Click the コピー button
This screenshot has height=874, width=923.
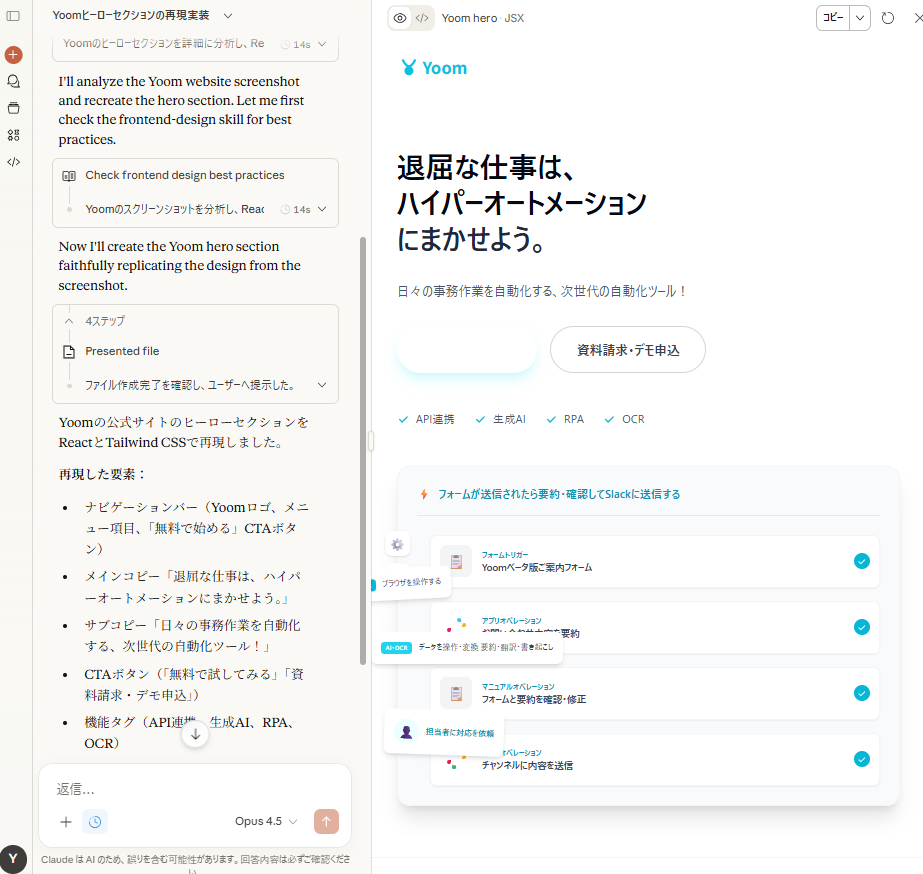click(833, 18)
